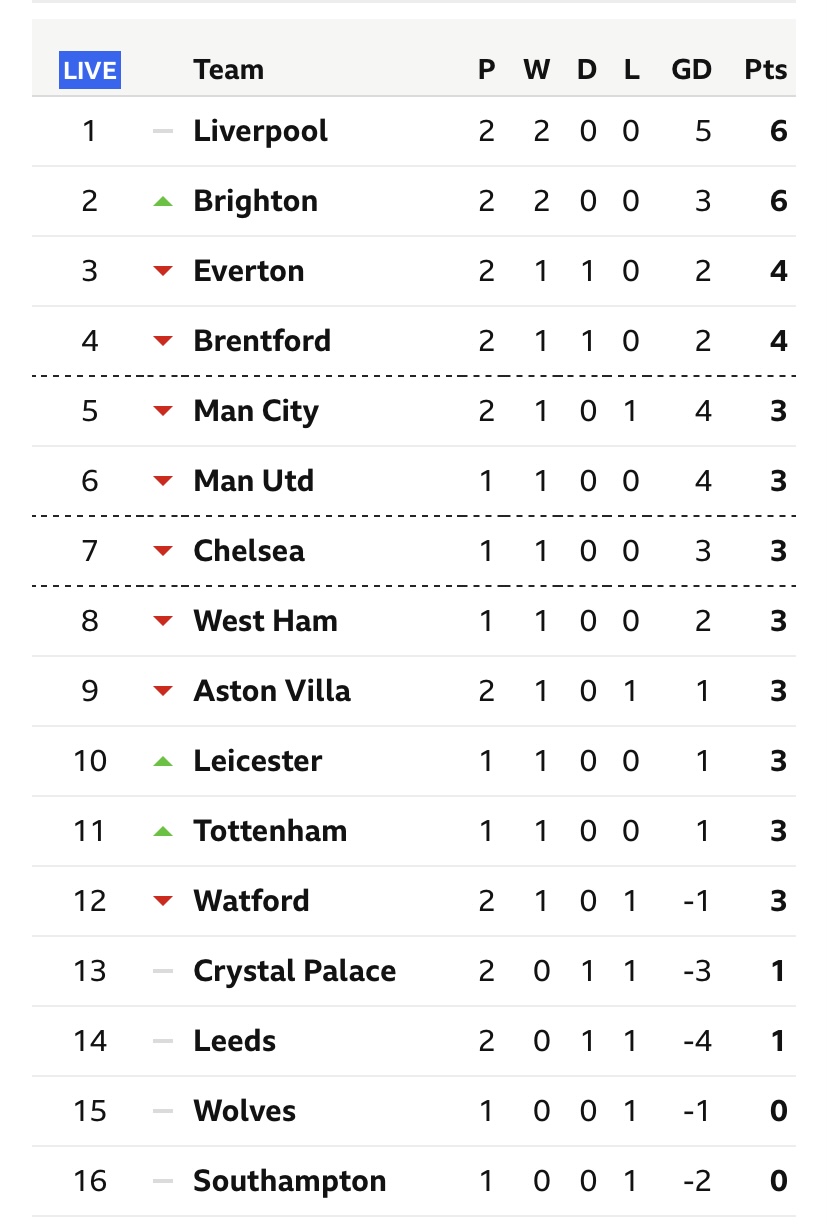The height and width of the screenshot is (1225, 827).
Task: Select the West Ham team name
Action: pos(266,621)
